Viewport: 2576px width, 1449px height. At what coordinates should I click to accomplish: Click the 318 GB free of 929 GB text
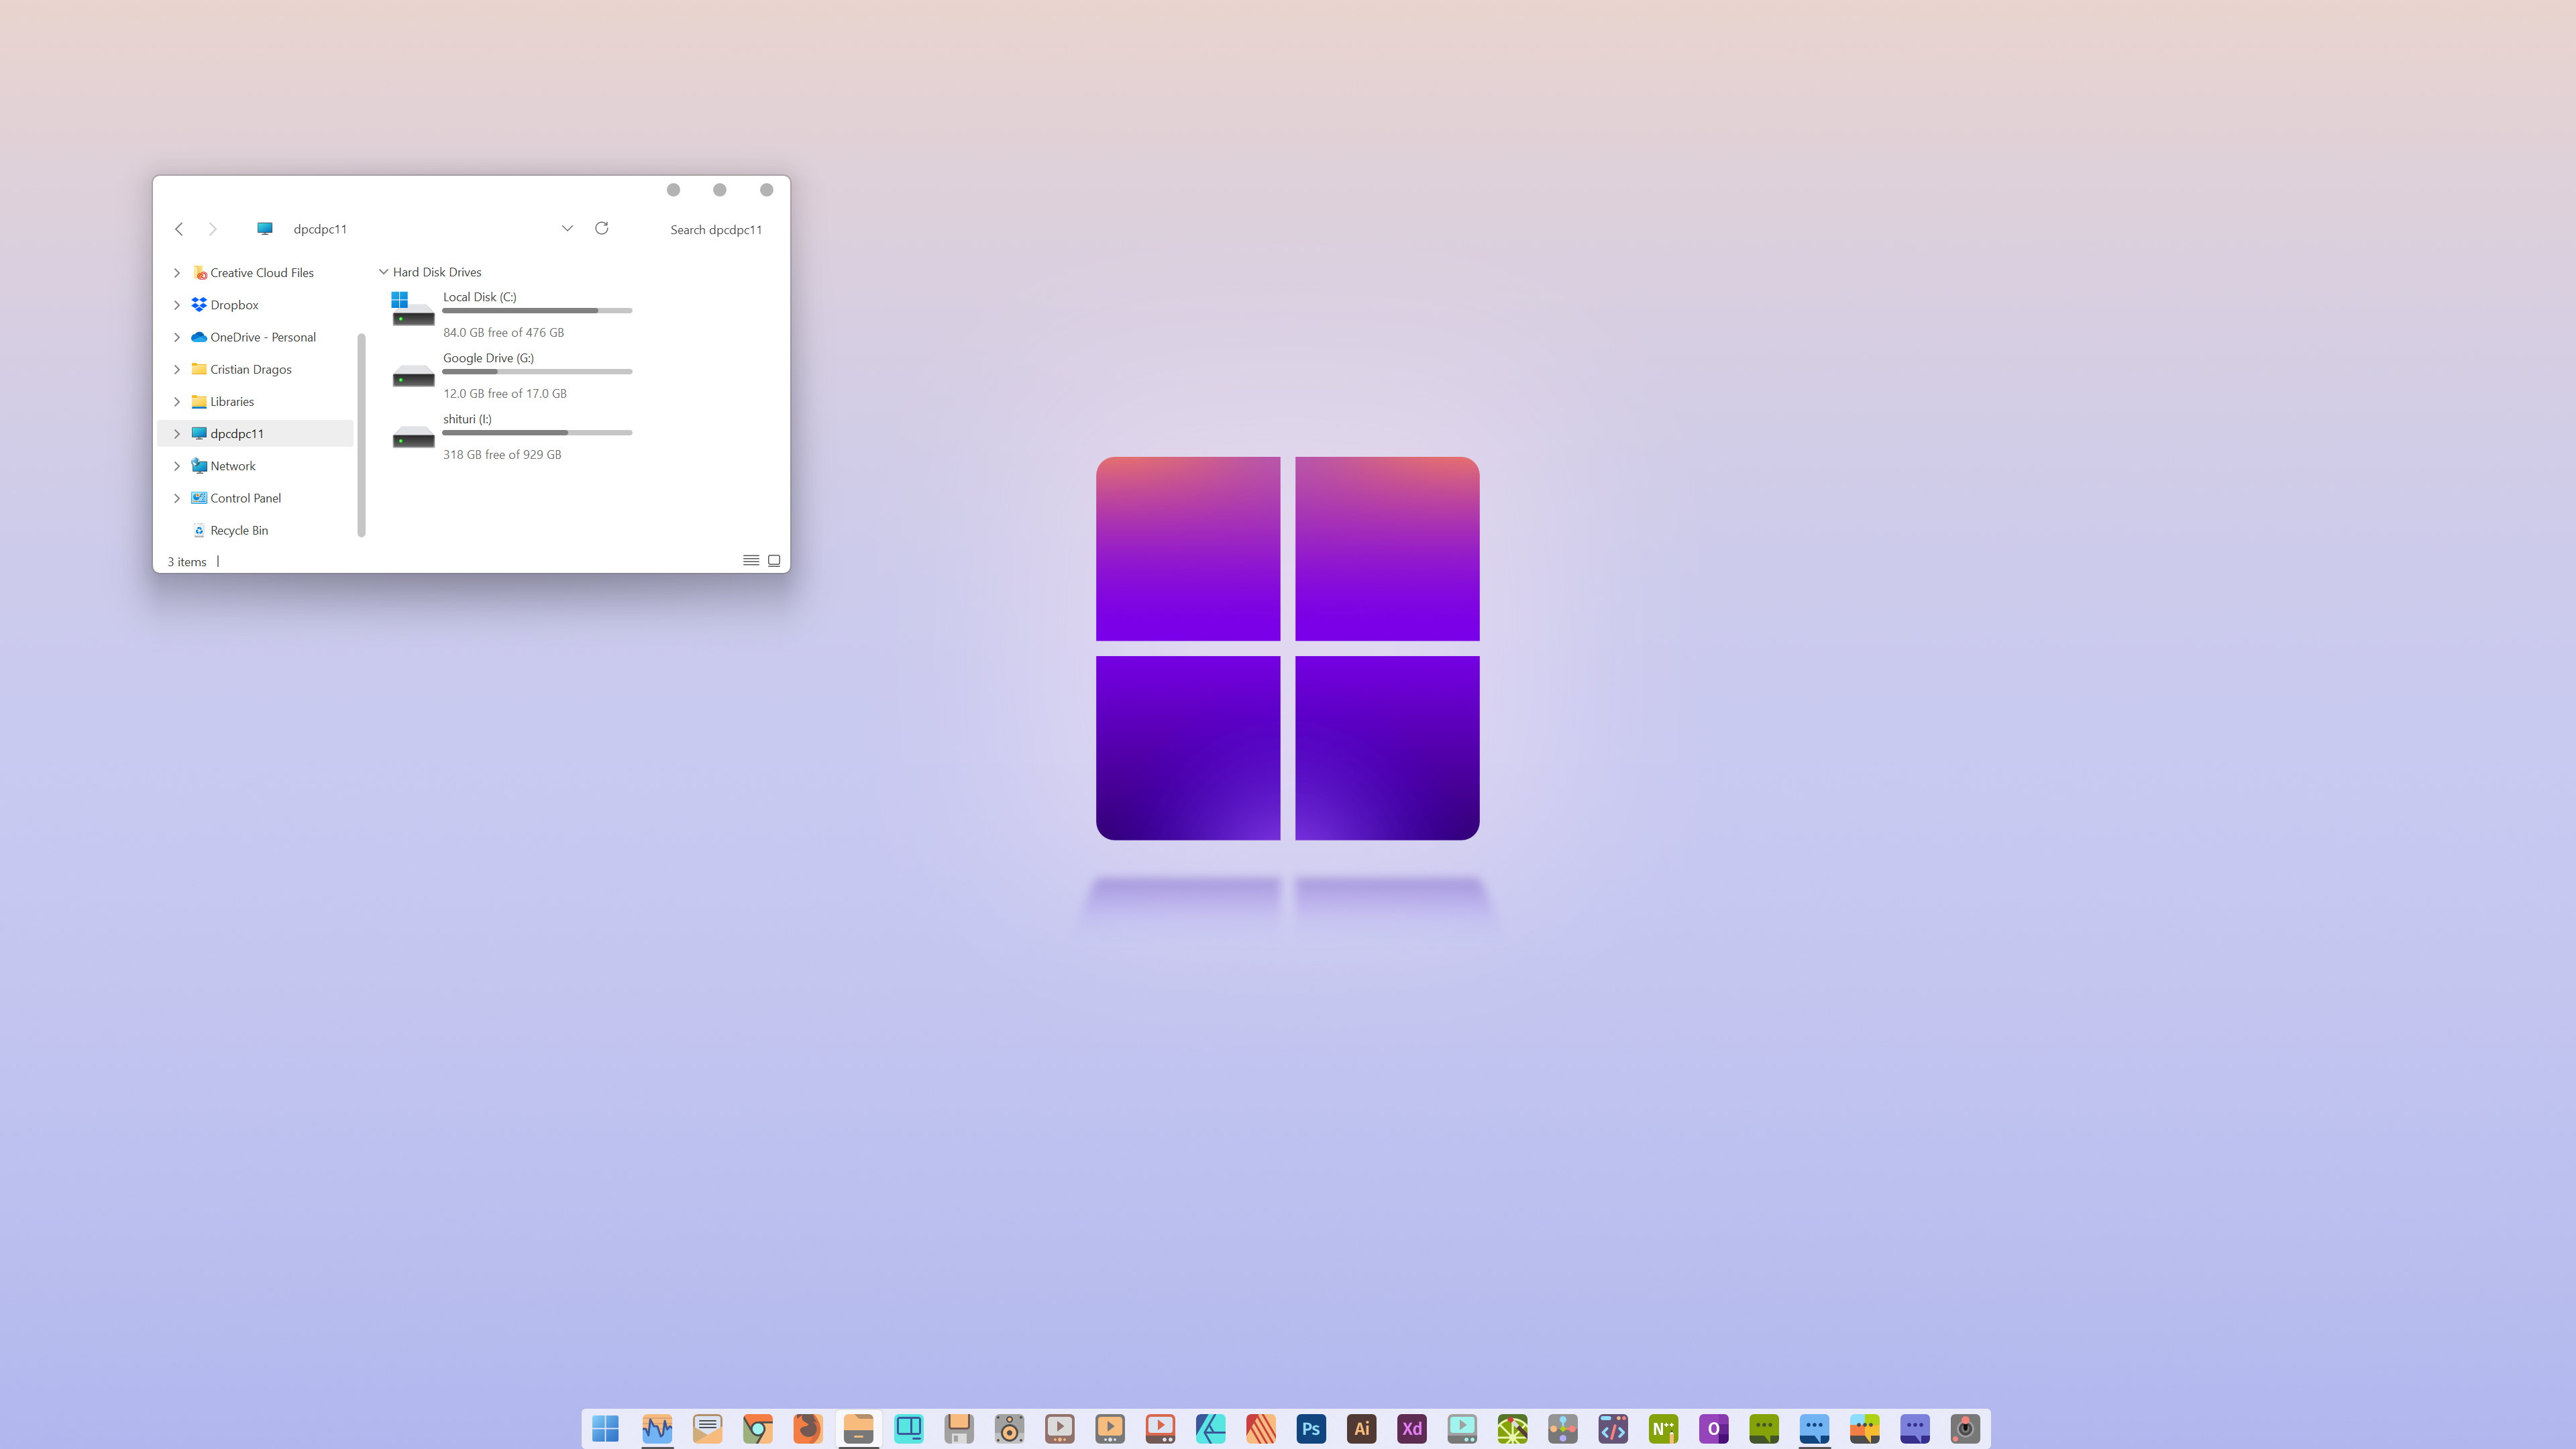tap(502, 454)
